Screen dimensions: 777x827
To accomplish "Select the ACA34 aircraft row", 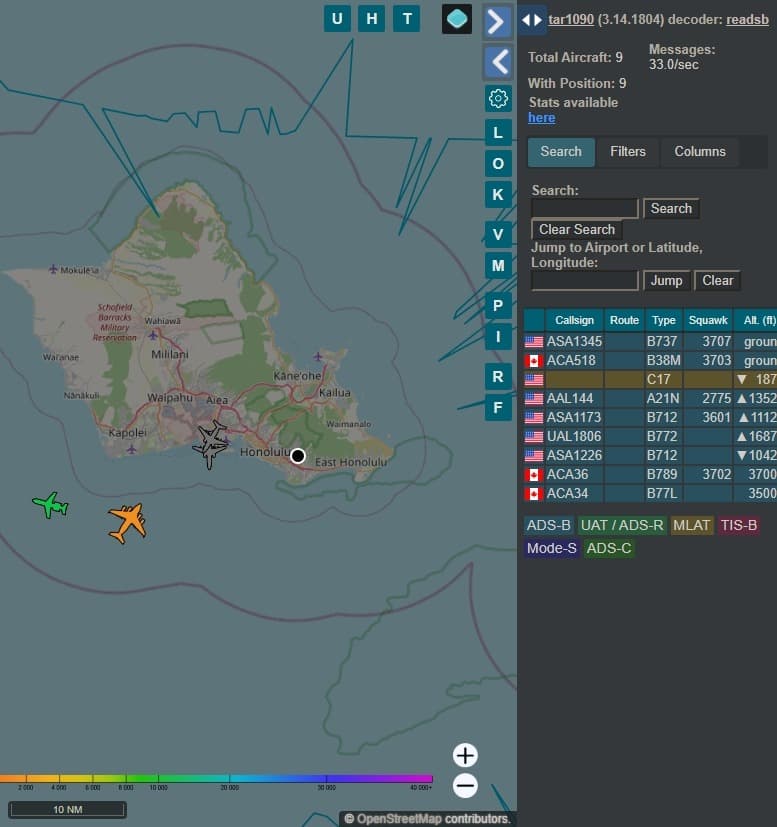I will 650,494.
